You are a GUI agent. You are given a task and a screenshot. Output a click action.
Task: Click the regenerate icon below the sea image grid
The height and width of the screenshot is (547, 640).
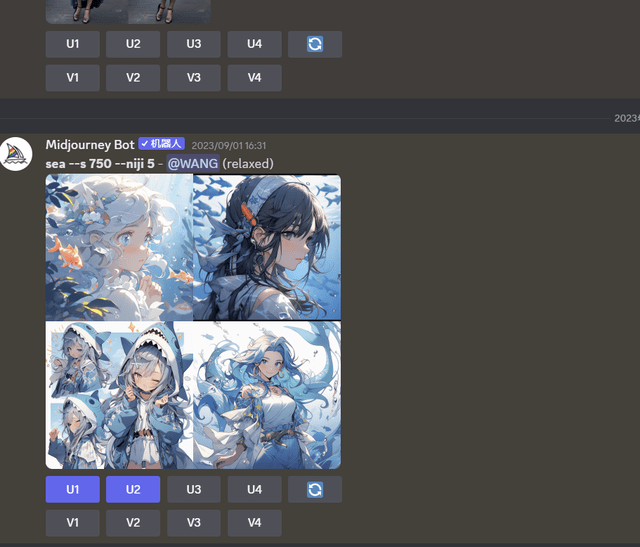click(315, 489)
